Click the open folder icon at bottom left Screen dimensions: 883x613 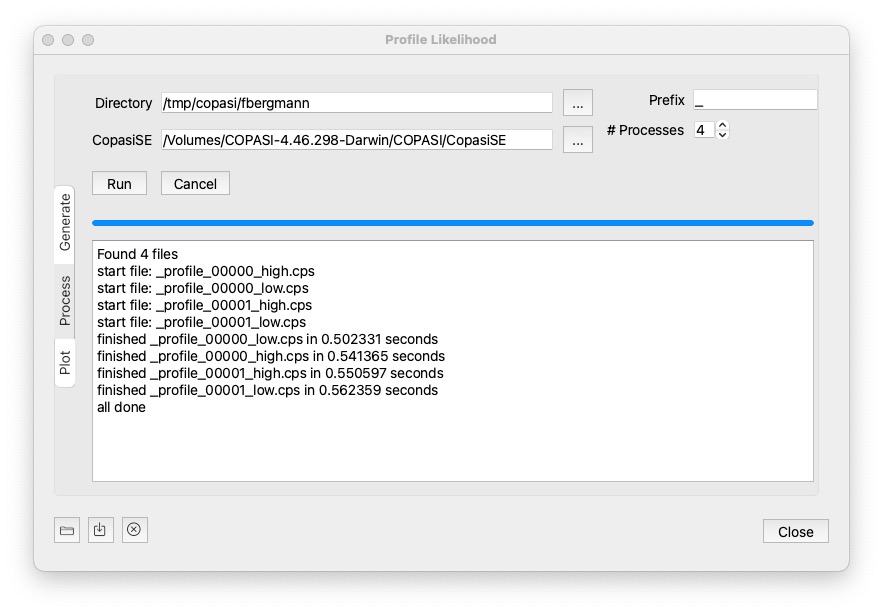click(x=67, y=531)
